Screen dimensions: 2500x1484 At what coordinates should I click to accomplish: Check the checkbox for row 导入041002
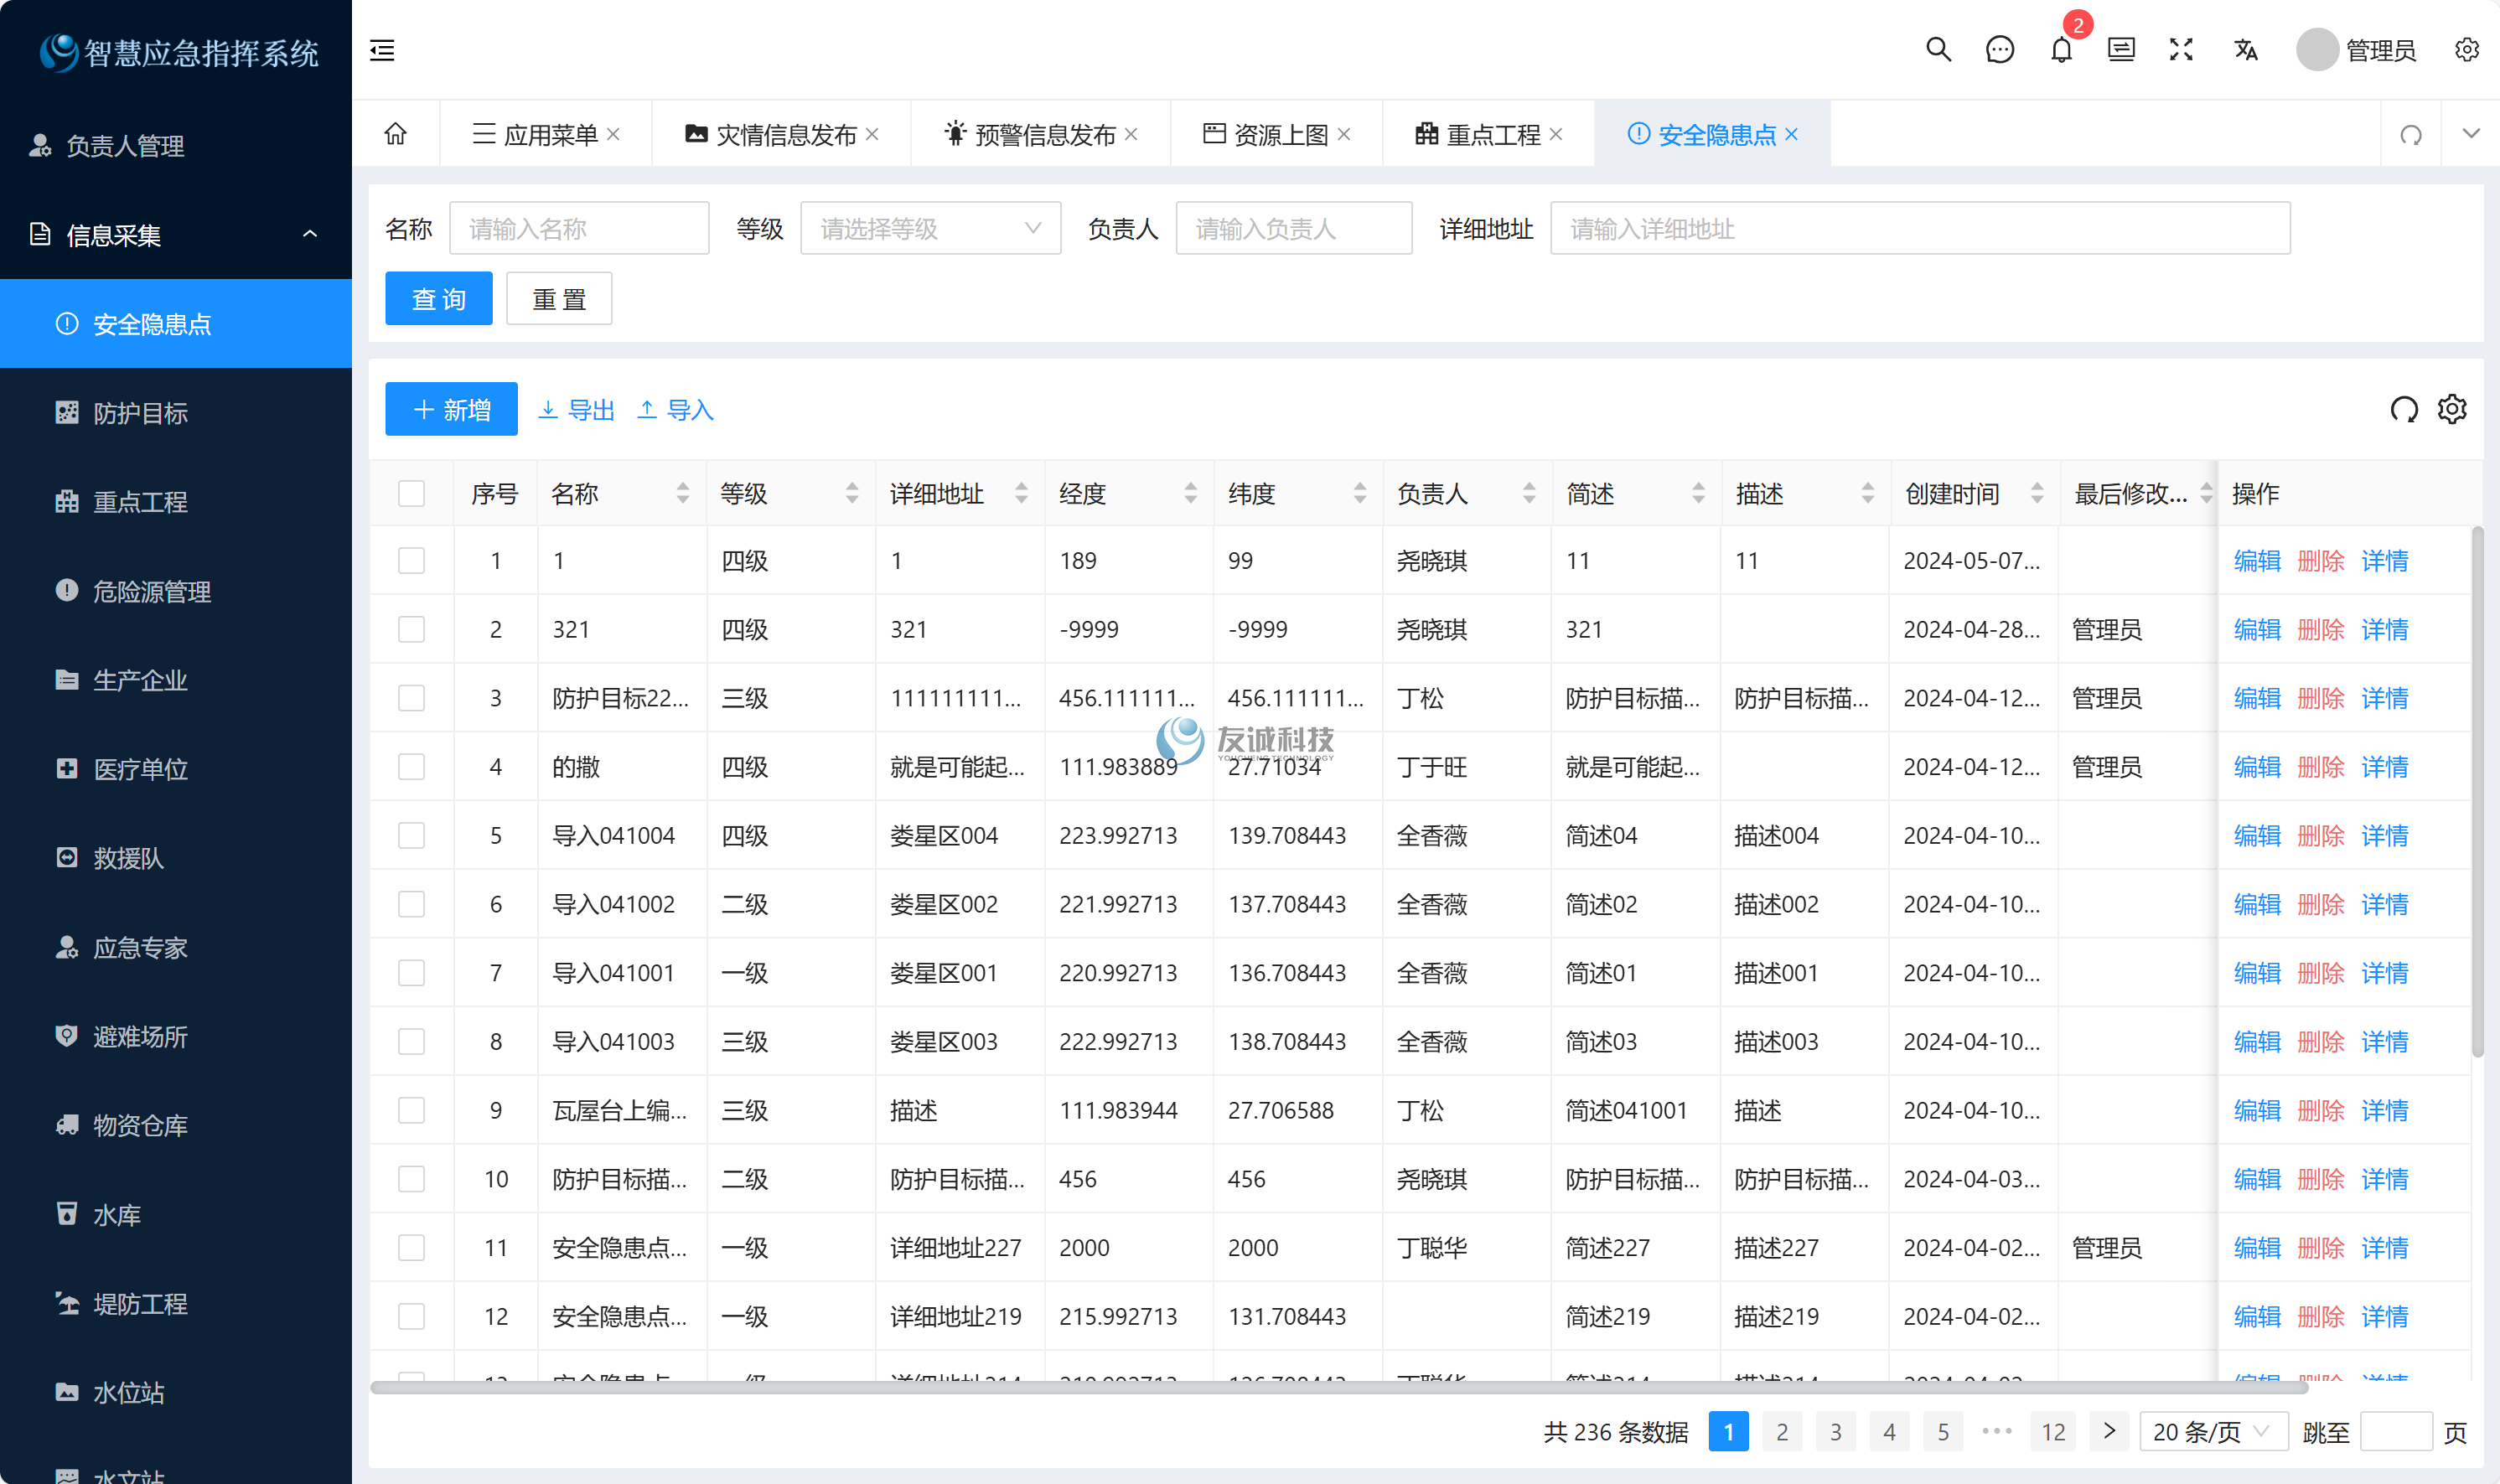pos(411,904)
